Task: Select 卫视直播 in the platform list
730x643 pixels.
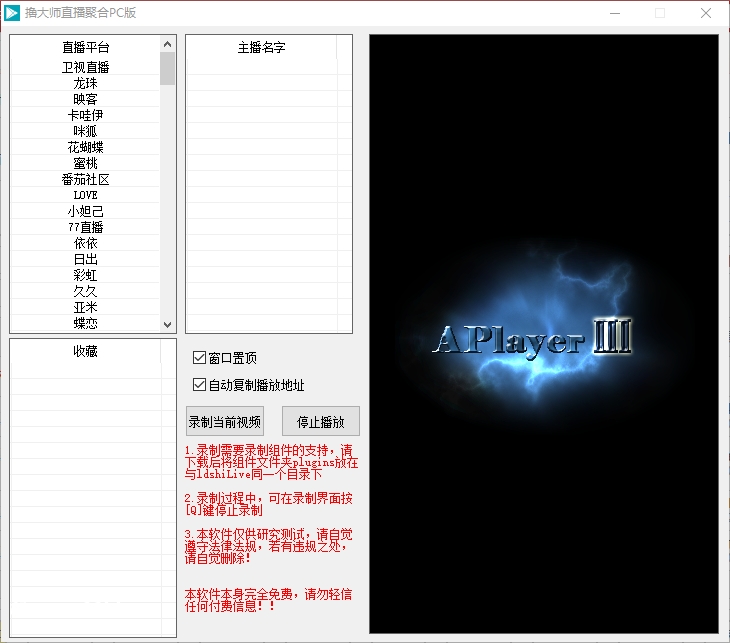Action: click(x=85, y=67)
